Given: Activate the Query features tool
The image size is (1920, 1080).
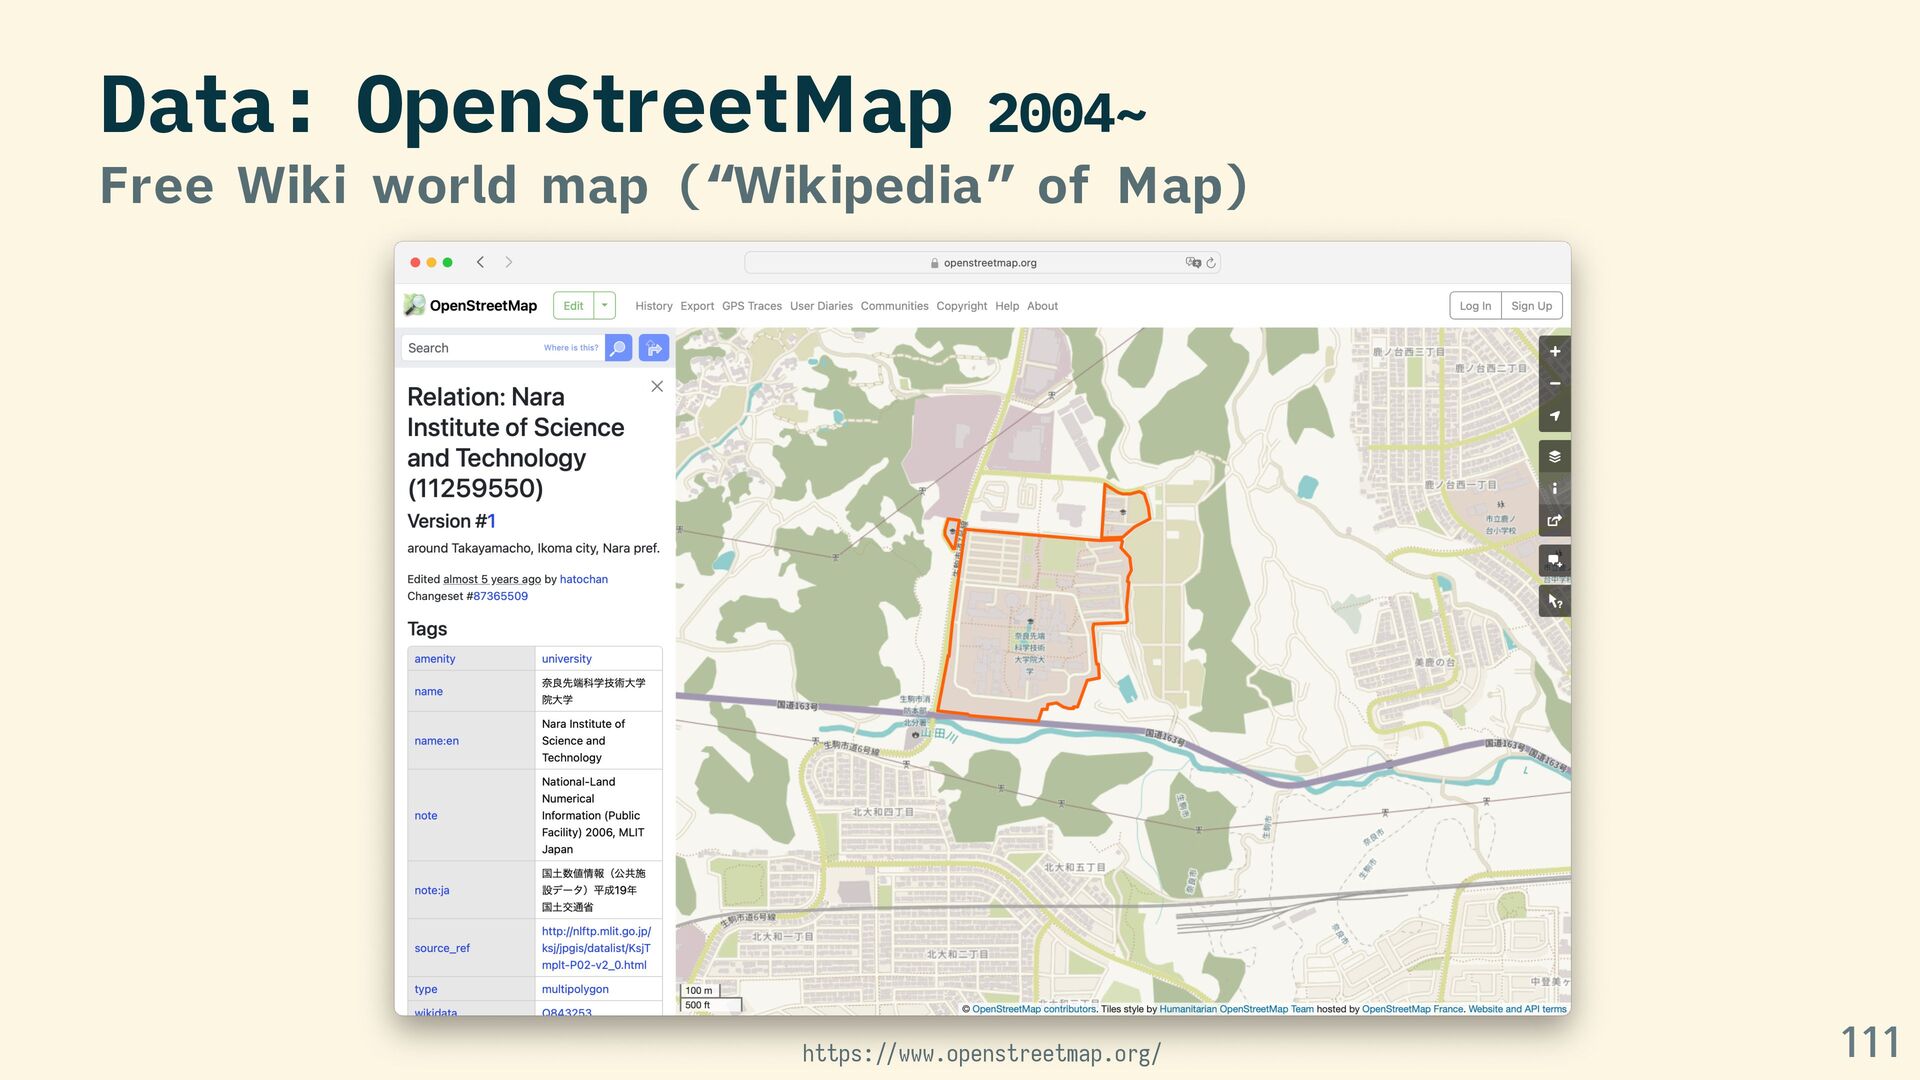Looking at the screenshot, I should (x=1554, y=601).
